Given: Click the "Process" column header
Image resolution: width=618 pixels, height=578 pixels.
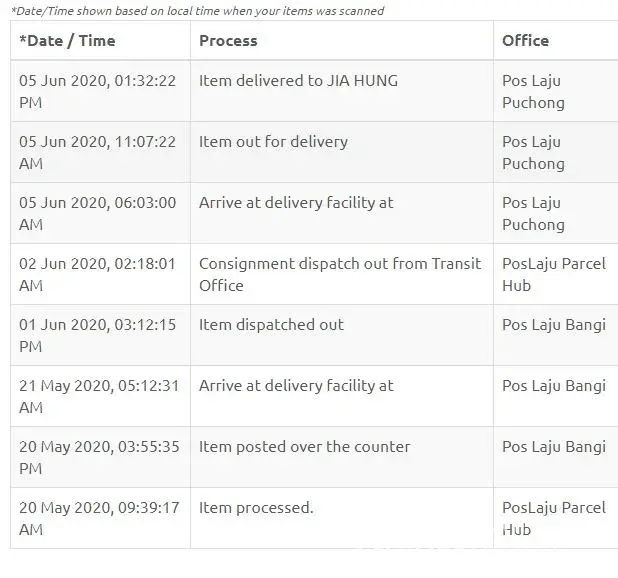Looking at the screenshot, I should 228,41.
